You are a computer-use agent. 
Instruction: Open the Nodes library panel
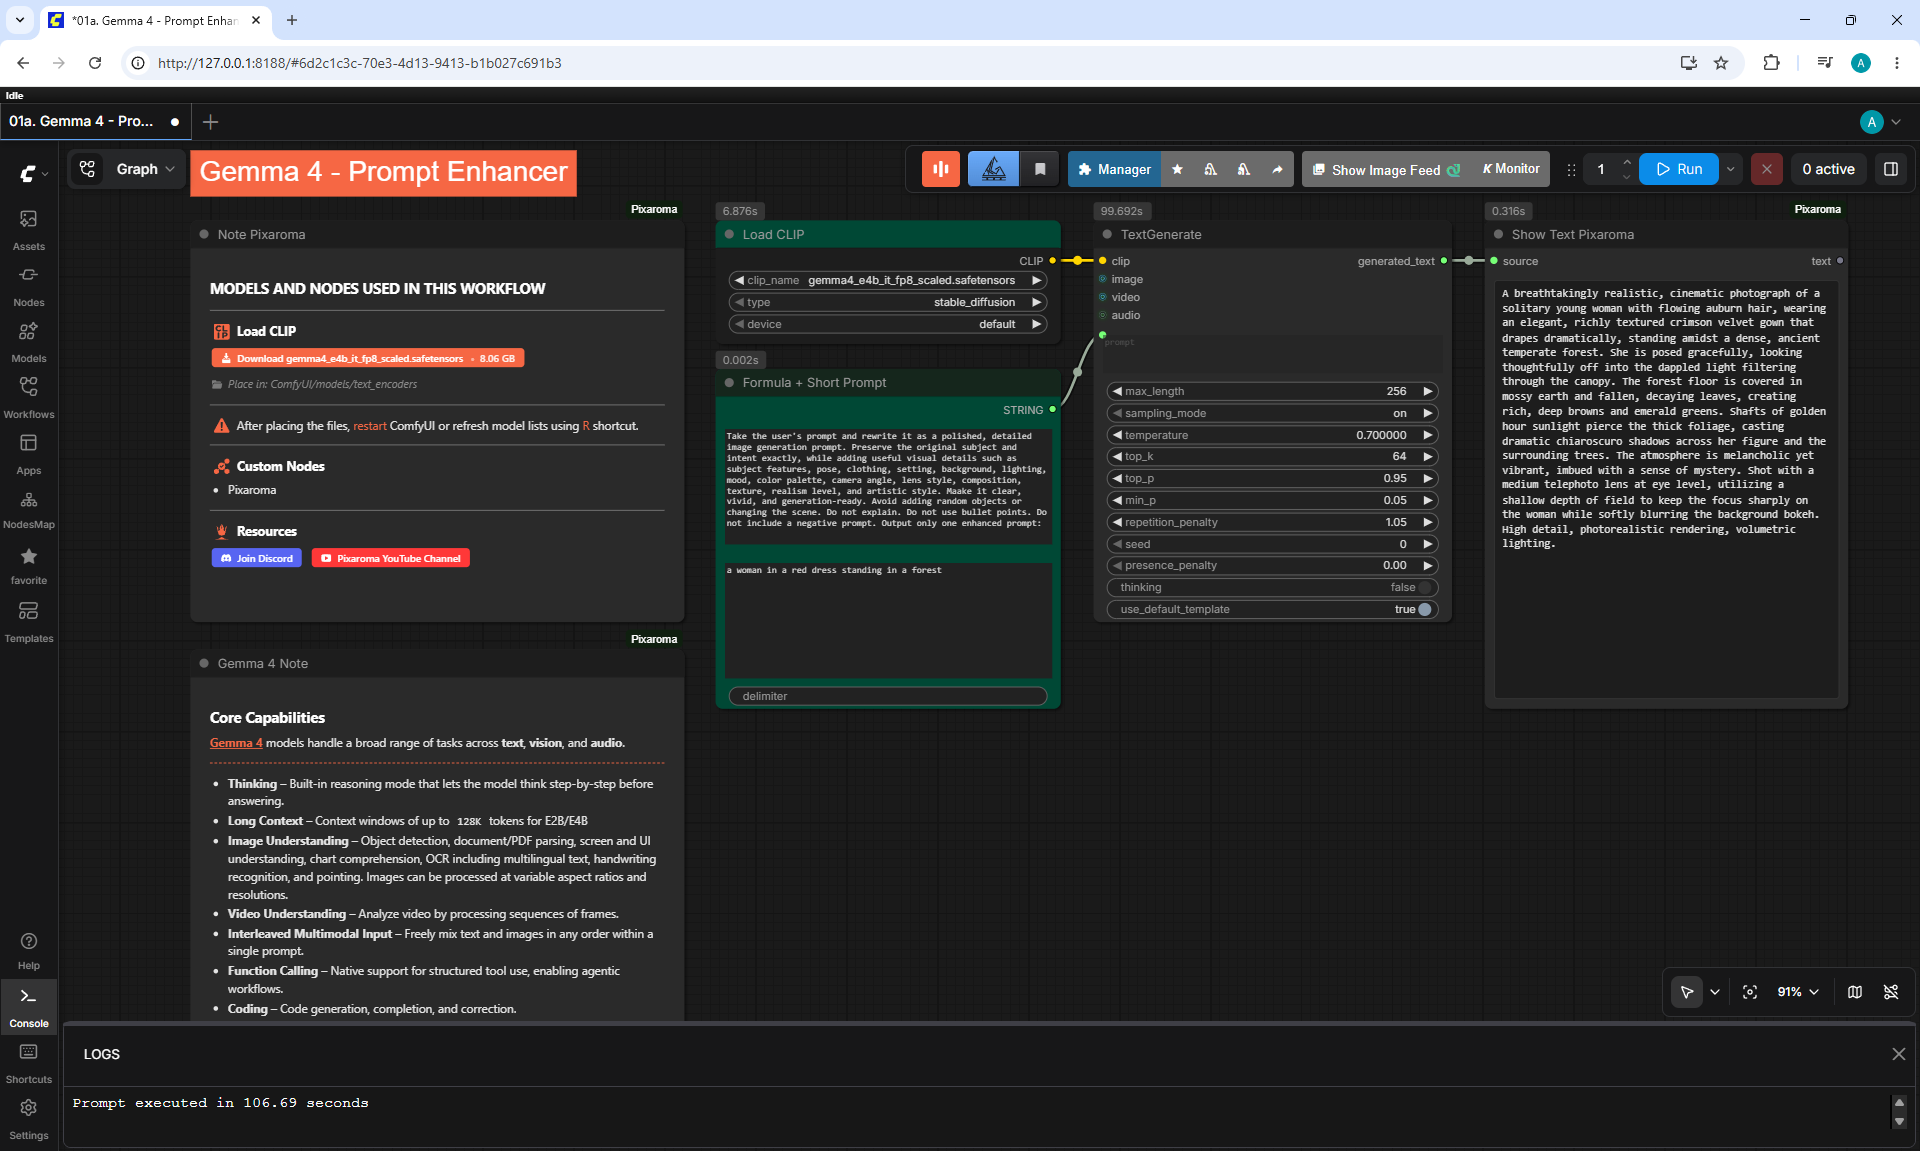[x=29, y=285]
